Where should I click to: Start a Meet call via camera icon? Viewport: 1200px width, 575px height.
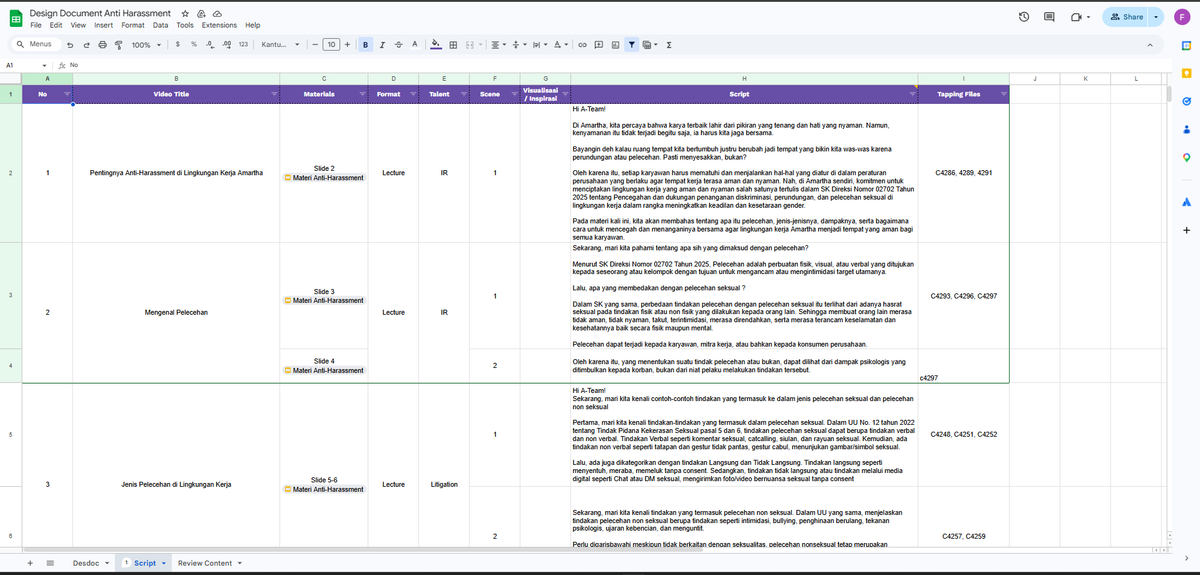1075,17
